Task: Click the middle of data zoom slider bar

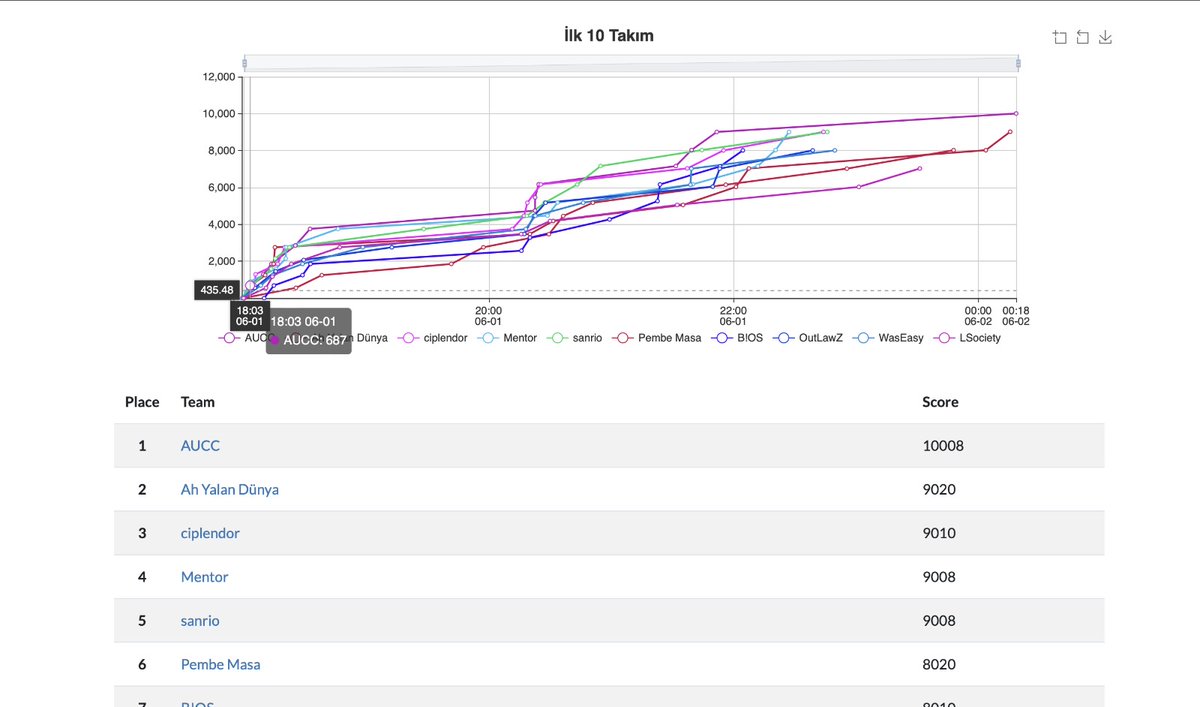Action: pos(631,63)
